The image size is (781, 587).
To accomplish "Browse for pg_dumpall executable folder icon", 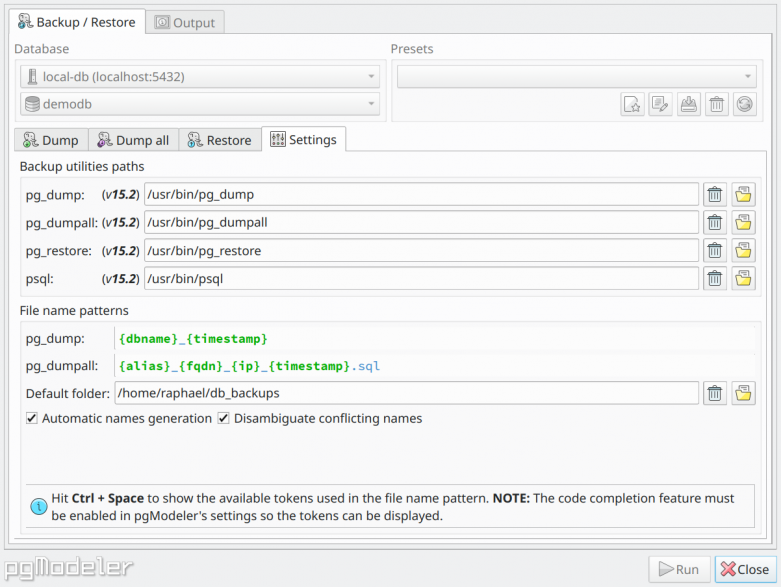I will (x=743, y=223).
